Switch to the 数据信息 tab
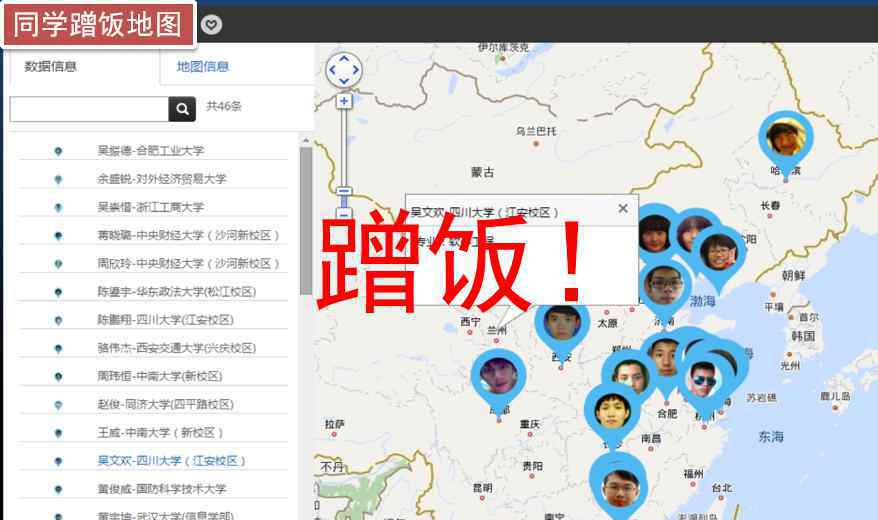This screenshot has width=878, height=520. coord(50,67)
